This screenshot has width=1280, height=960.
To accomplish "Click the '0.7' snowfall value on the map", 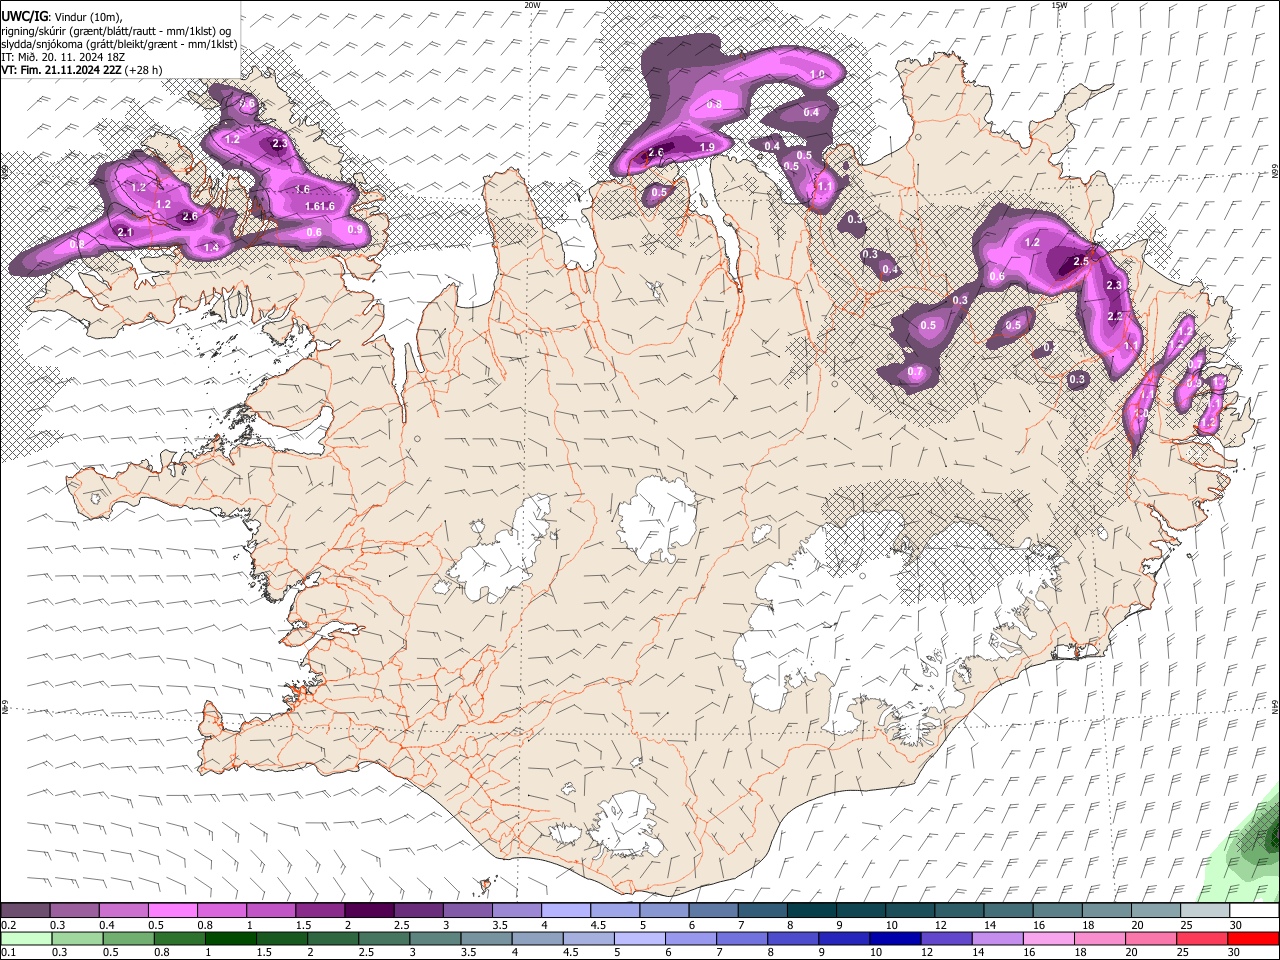I will point(915,372).
